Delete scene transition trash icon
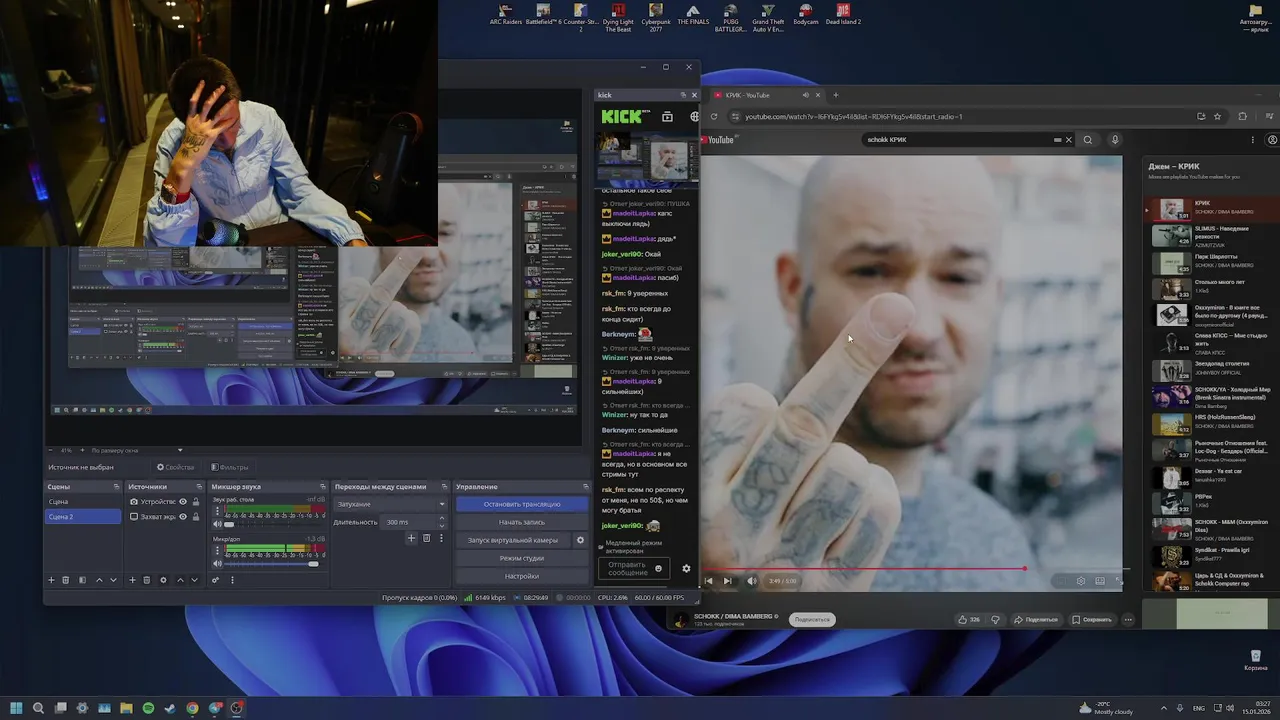This screenshot has width=1280, height=720. pos(426,538)
